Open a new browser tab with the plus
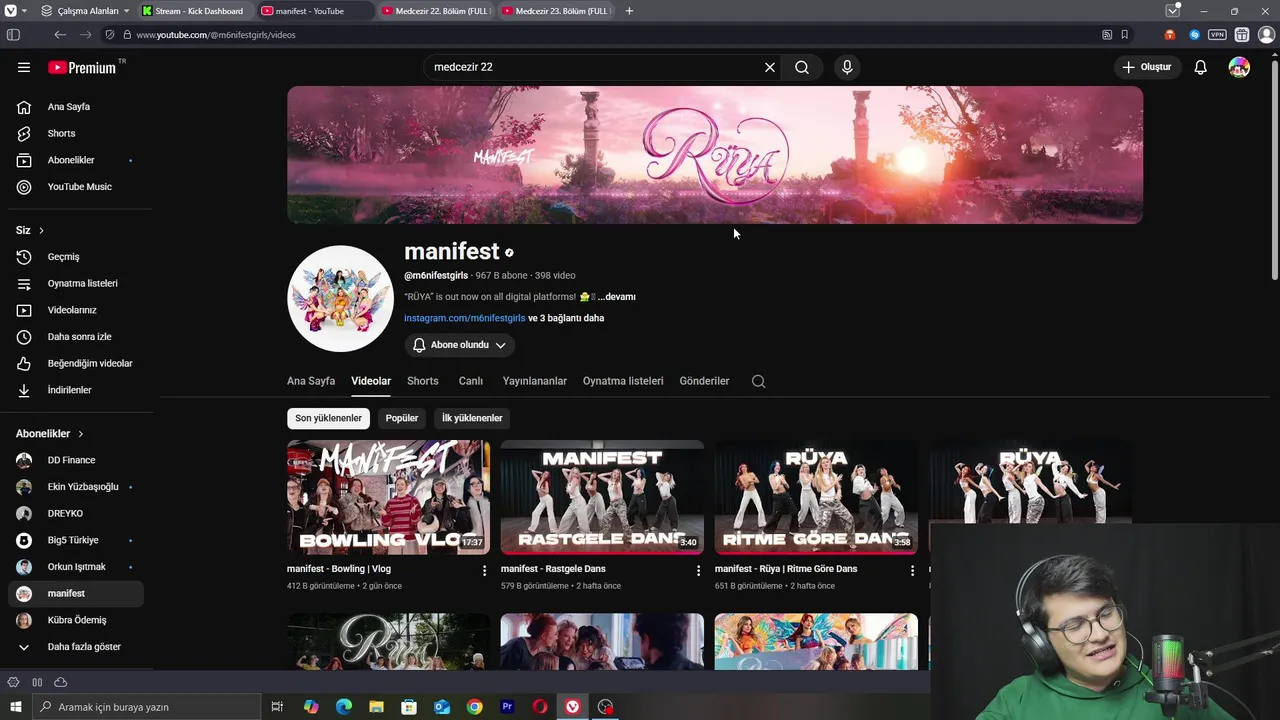 tap(629, 11)
